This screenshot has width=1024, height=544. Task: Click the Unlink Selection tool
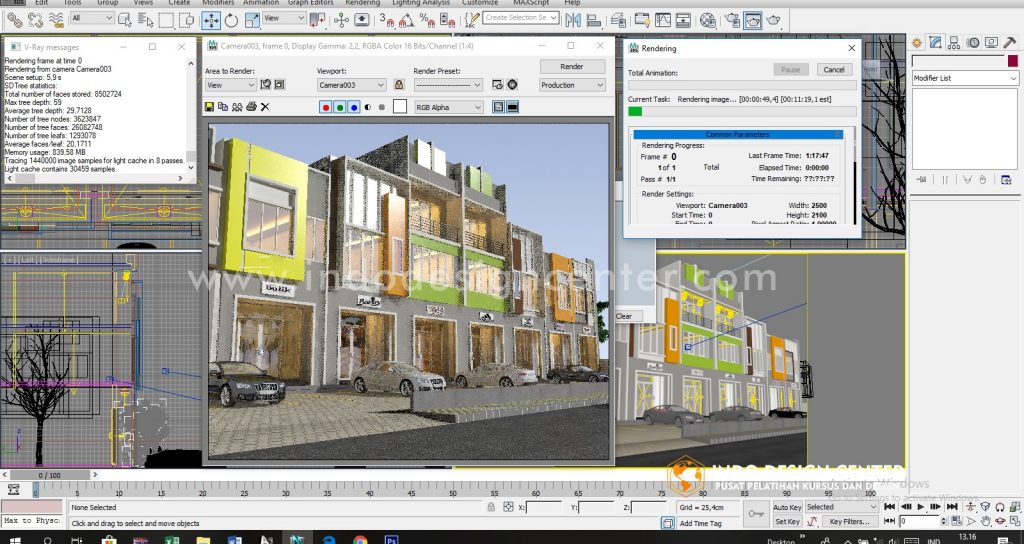[x=35, y=20]
